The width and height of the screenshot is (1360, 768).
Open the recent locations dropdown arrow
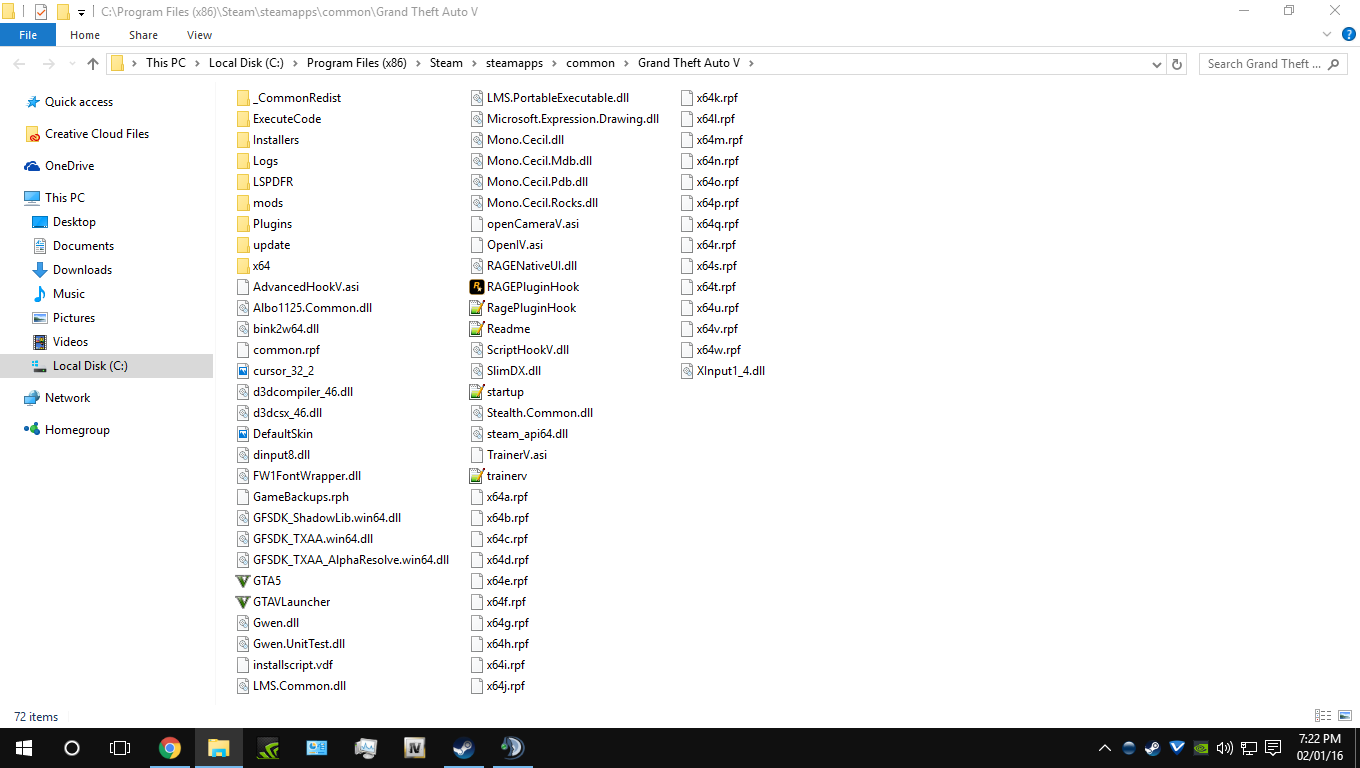click(71, 64)
